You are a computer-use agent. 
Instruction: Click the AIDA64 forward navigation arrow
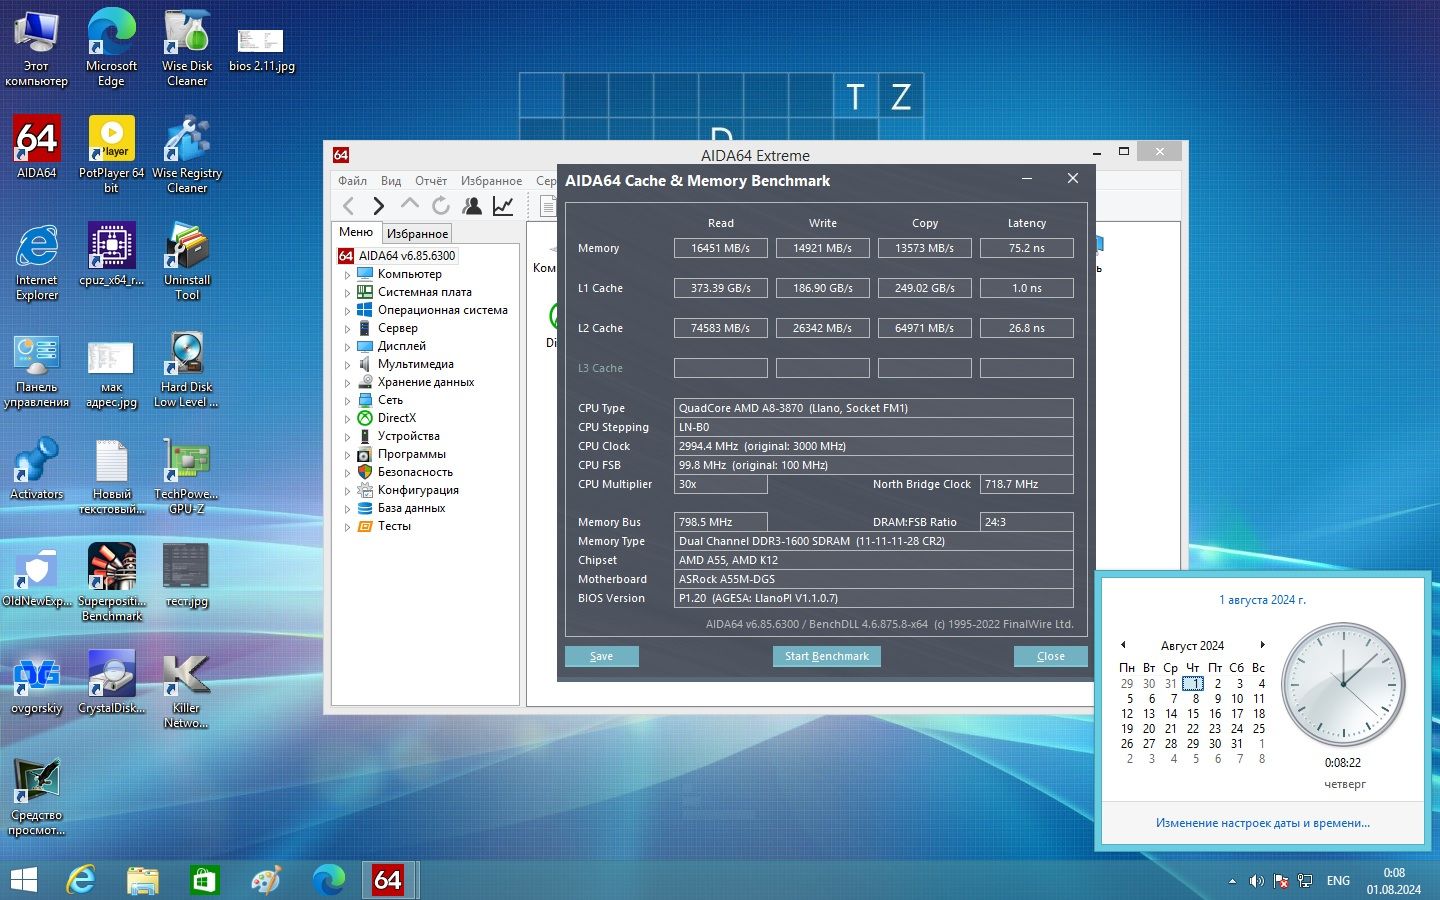click(x=378, y=206)
